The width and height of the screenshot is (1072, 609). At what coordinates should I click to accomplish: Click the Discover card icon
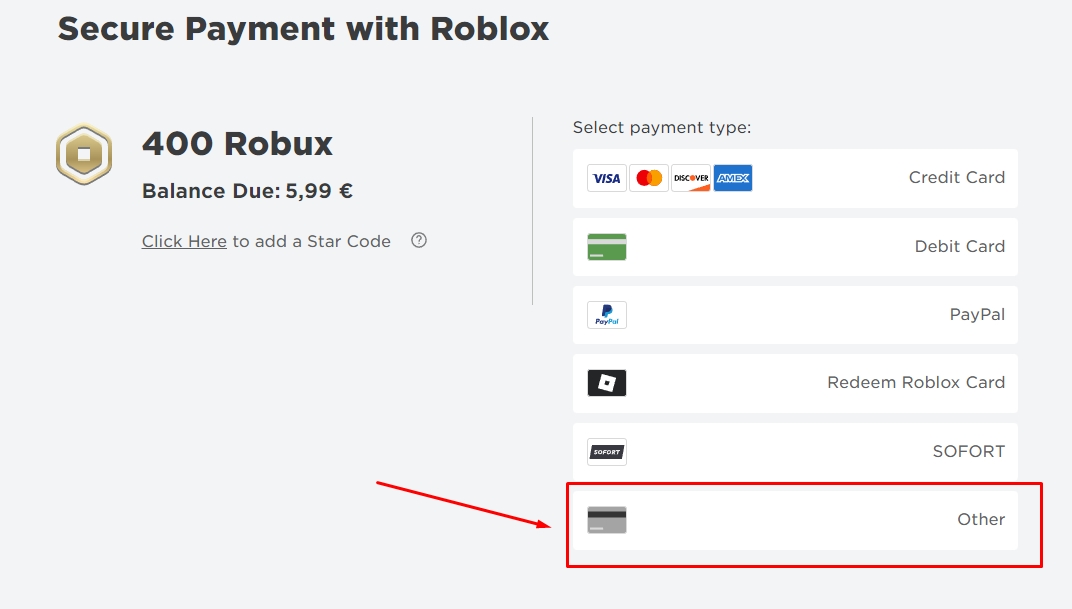coord(691,178)
